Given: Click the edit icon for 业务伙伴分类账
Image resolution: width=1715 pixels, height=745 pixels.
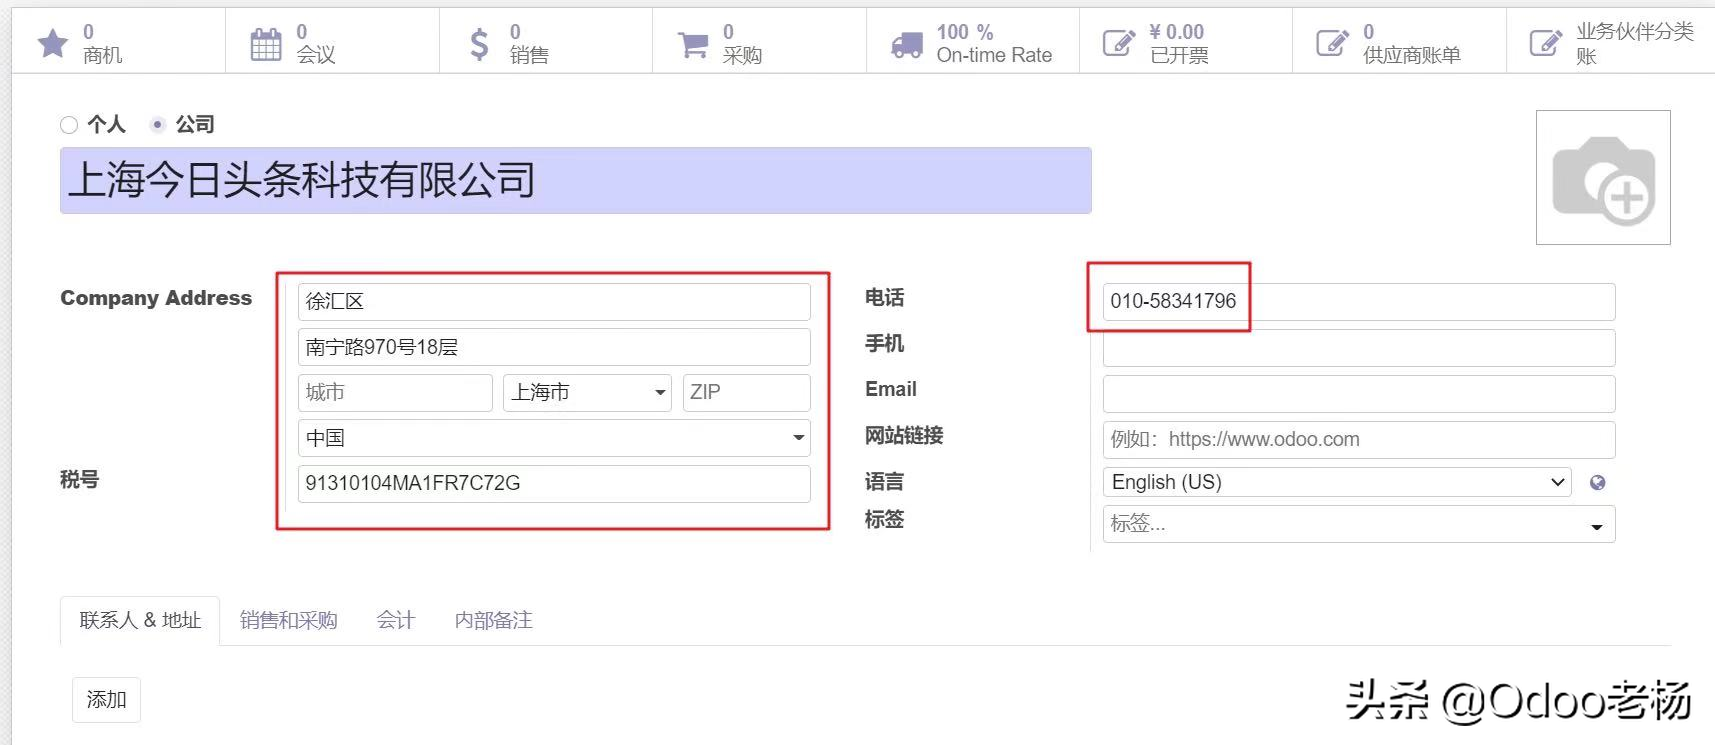Looking at the screenshot, I should pos(1546,43).
